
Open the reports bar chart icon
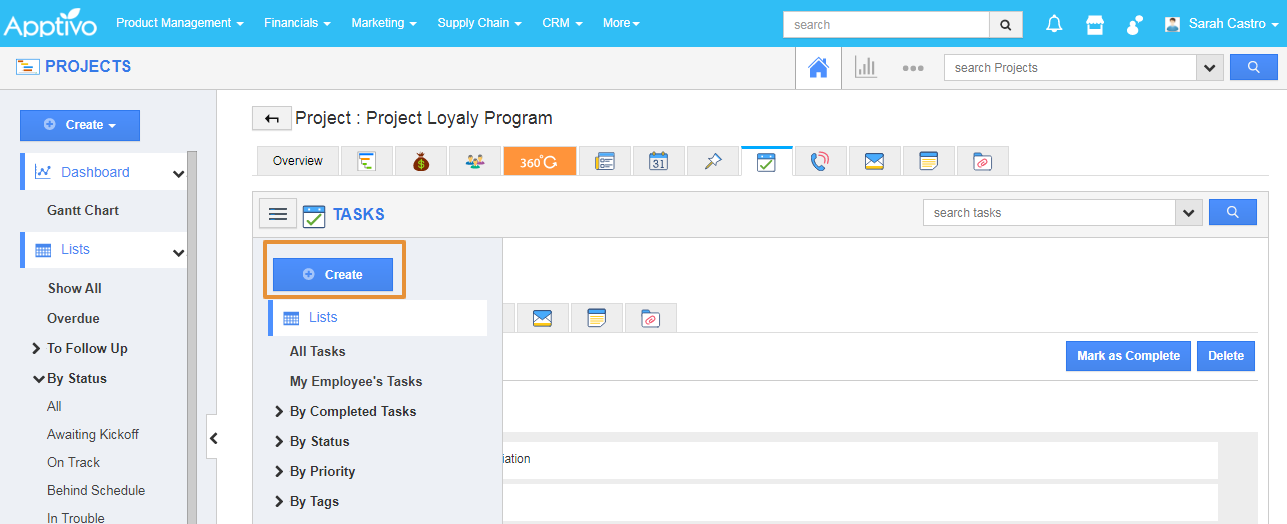(865, 68)
